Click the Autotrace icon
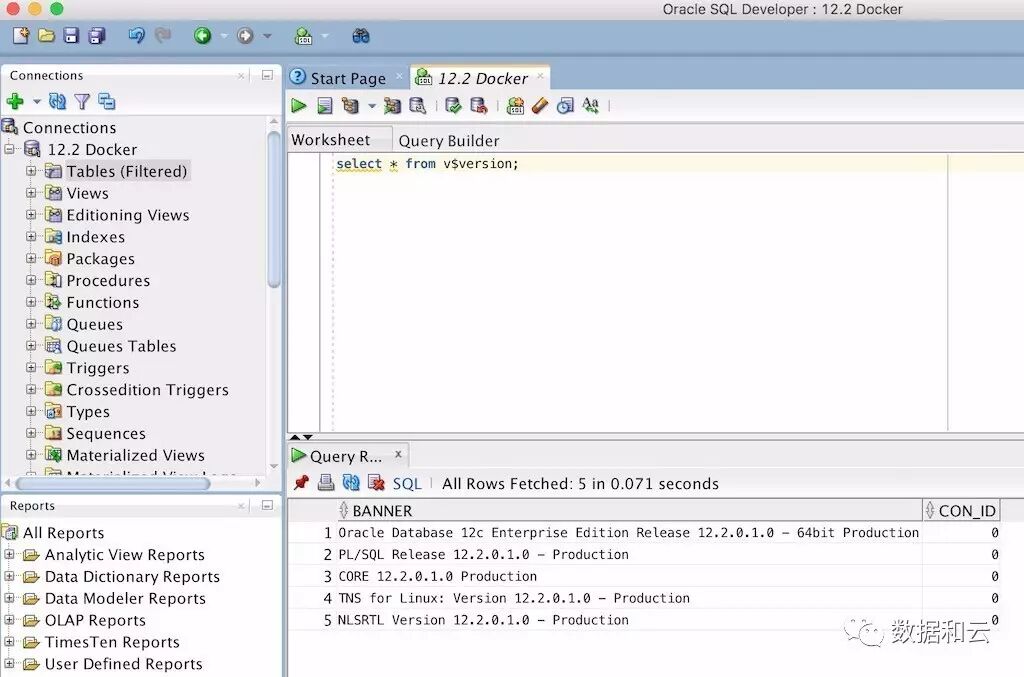 (x=392, y=105)
